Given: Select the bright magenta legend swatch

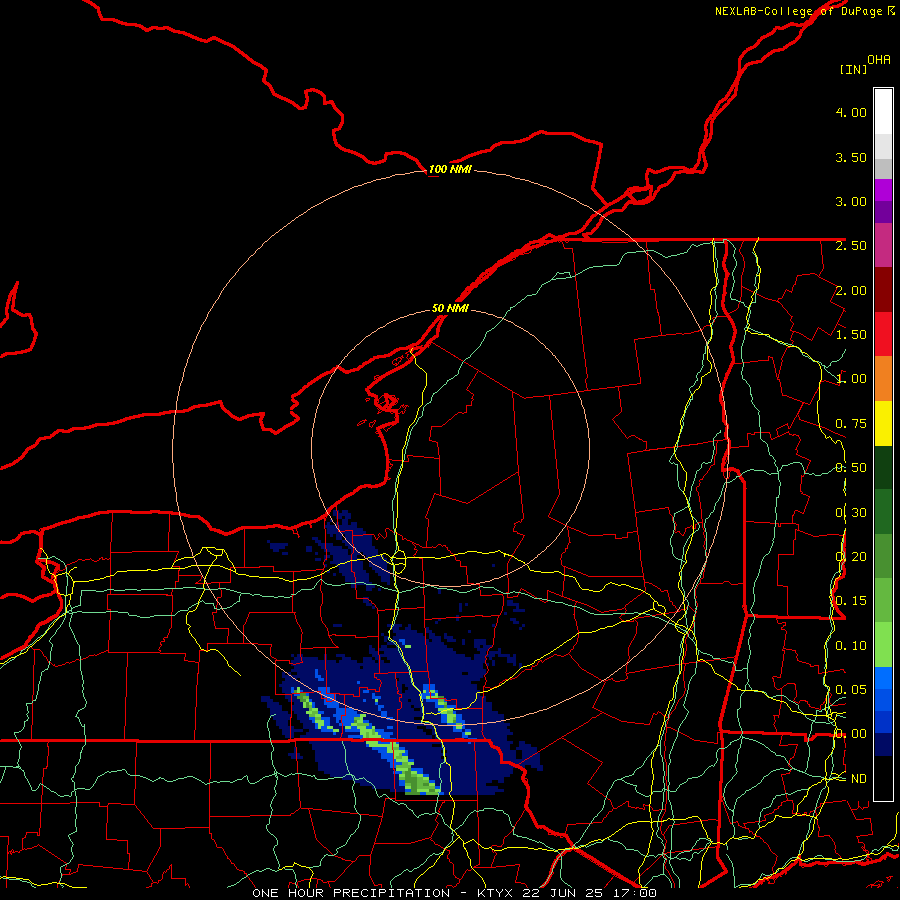Looking at the screenshot, I should click(x=883, y=190).
